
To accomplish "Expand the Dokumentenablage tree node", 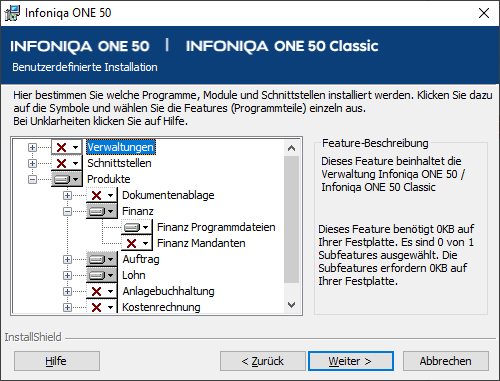I will pos(67,195).
